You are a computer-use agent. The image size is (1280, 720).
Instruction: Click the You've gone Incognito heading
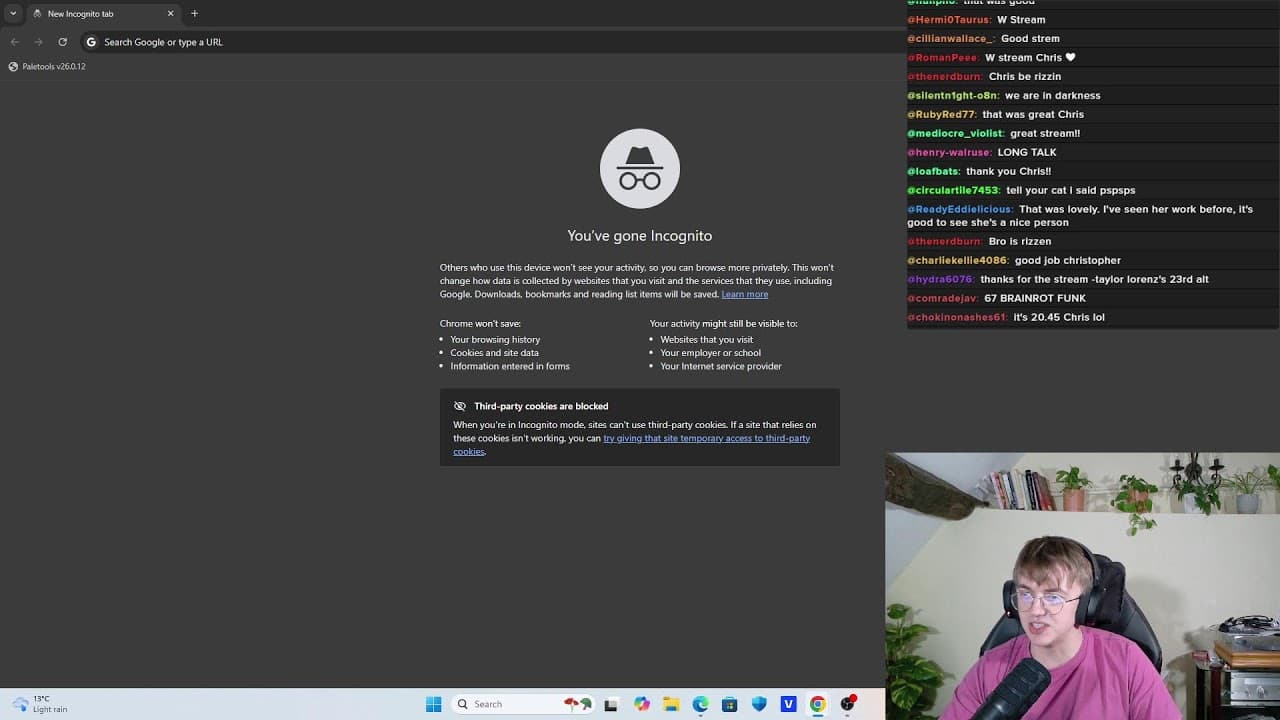(x=640, y=236)
